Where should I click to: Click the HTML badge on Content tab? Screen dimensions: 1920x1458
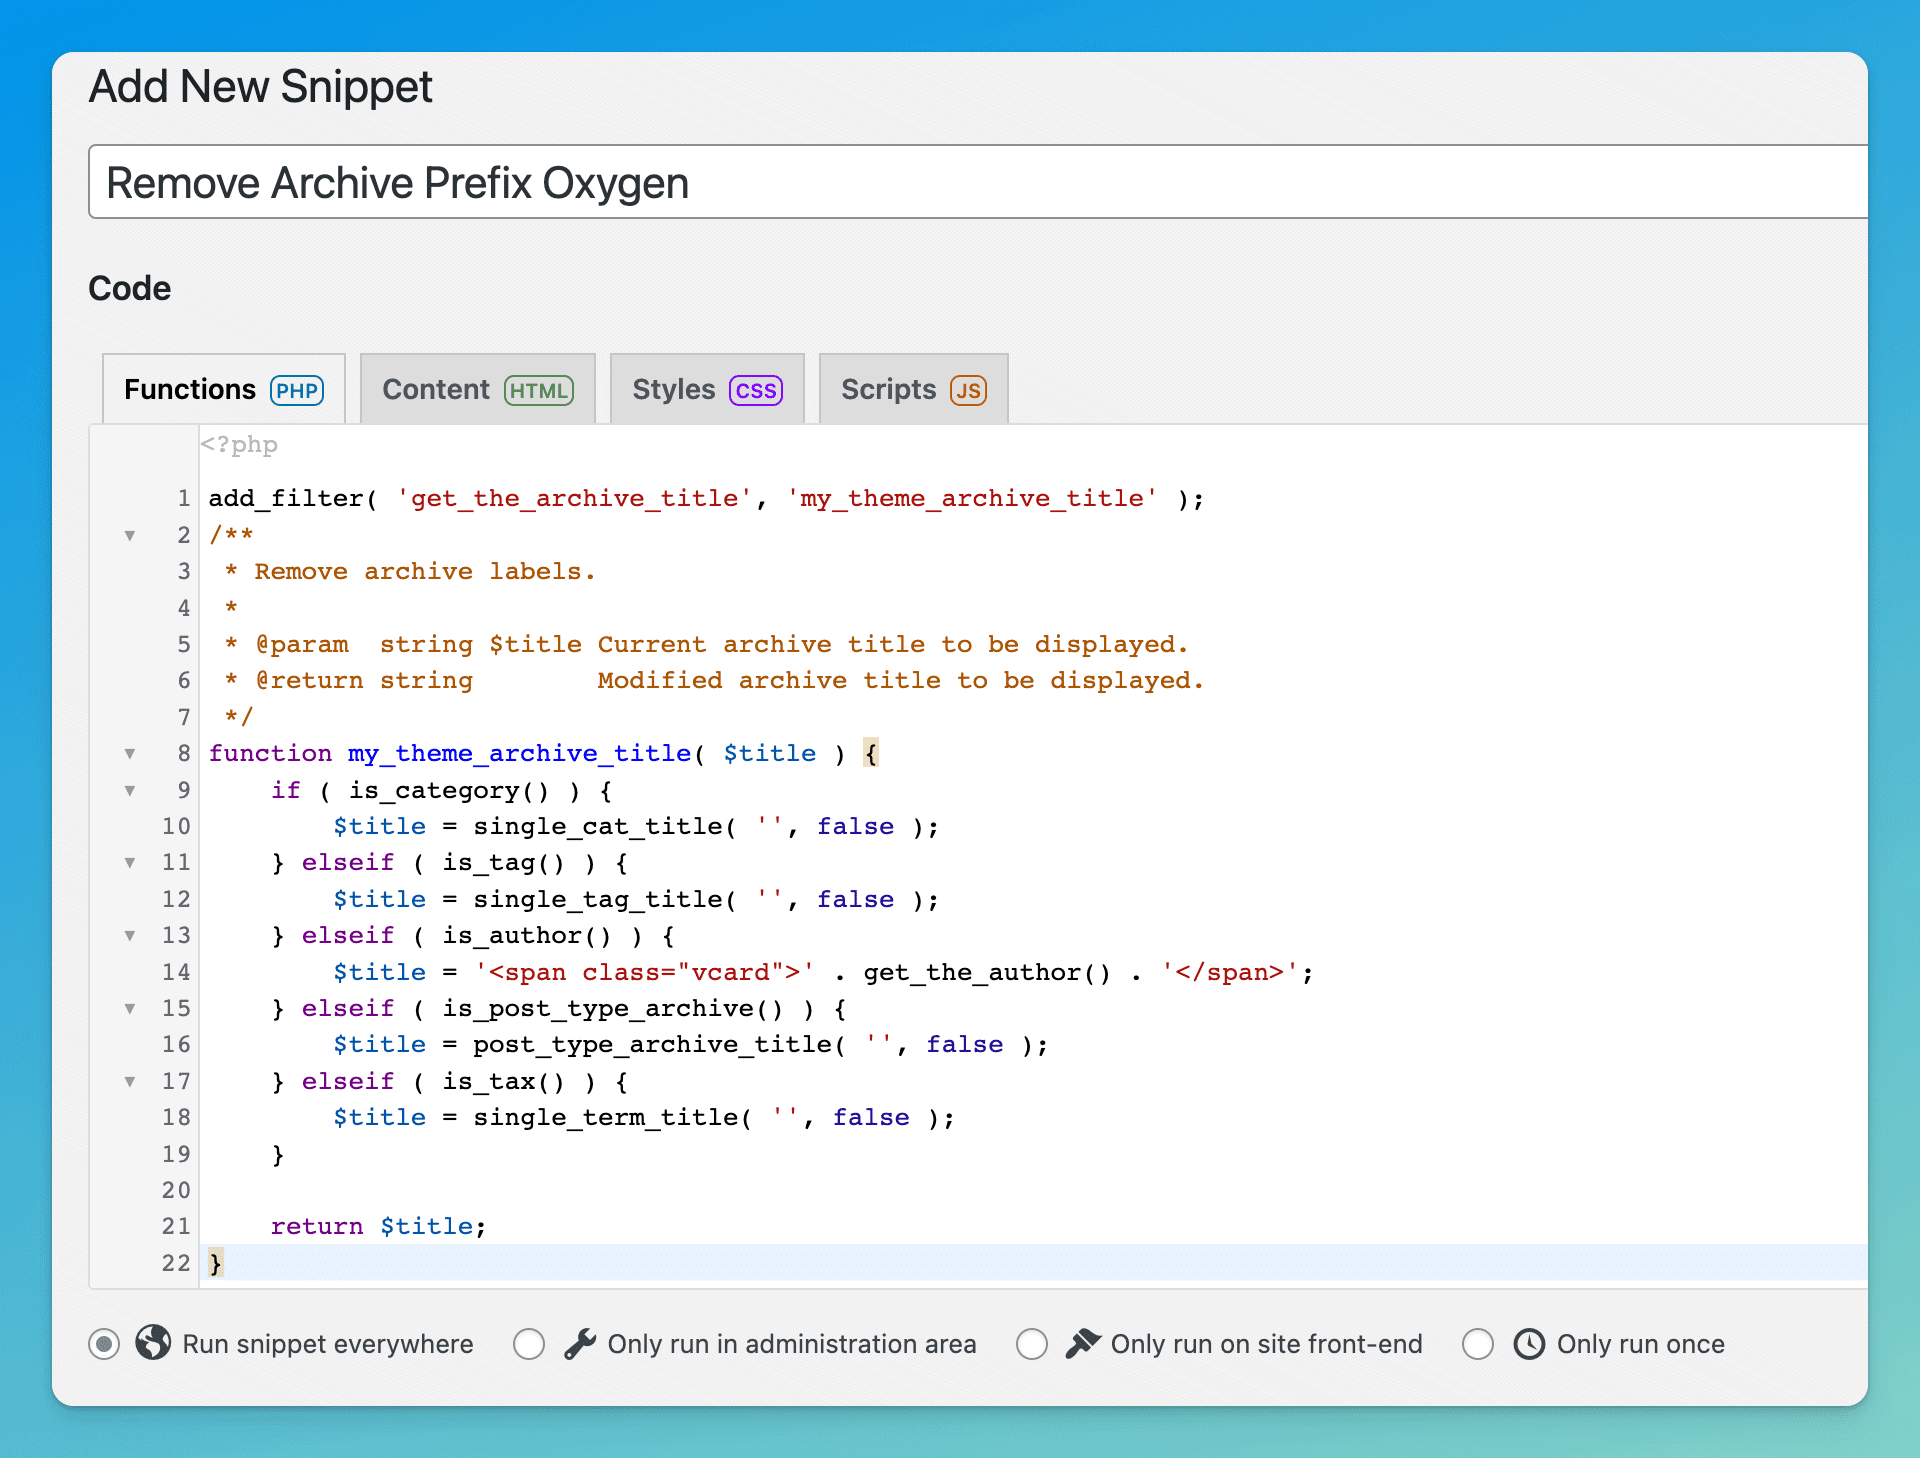pos(539,391)
